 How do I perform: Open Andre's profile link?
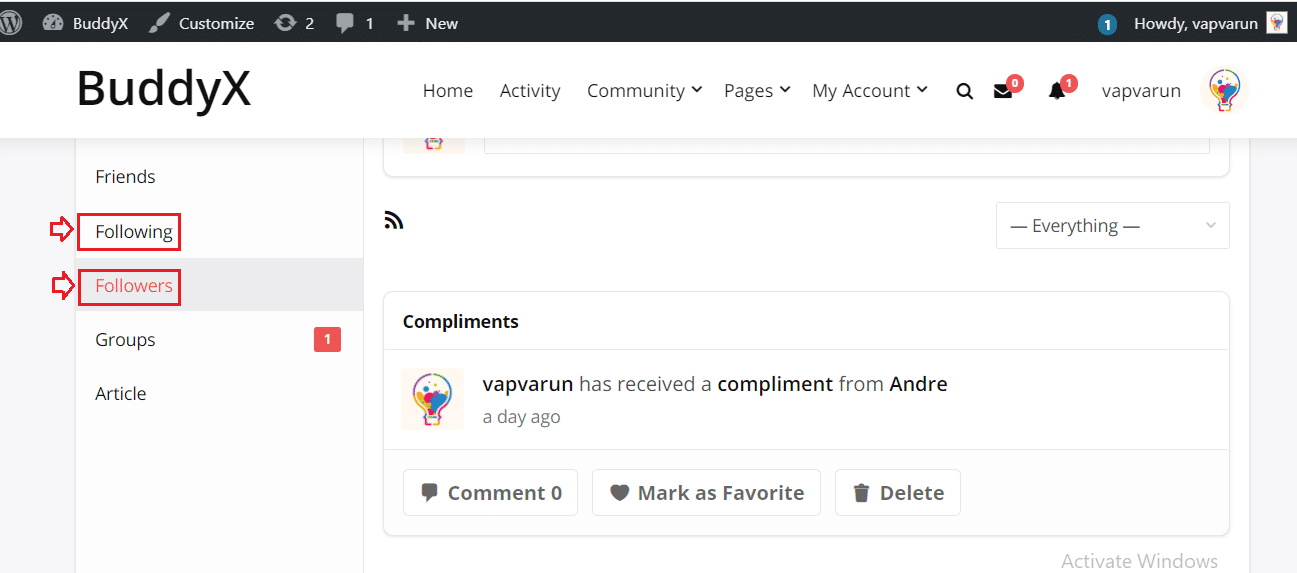(x=918, y=384)
